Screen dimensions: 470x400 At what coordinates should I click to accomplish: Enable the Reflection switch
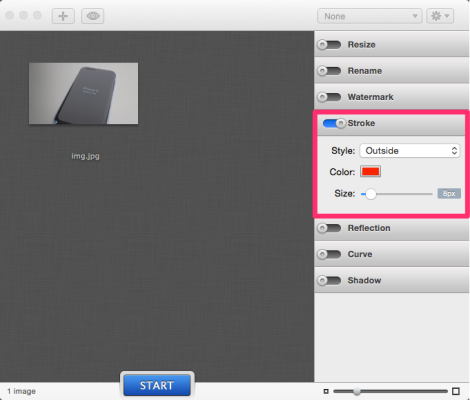pos(329,228)
